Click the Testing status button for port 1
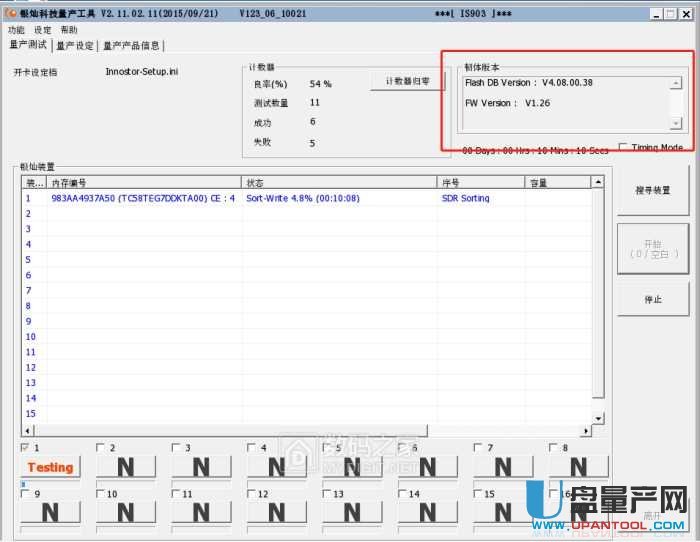The width and height of the screenshot is (700, 542). point(50,467)
